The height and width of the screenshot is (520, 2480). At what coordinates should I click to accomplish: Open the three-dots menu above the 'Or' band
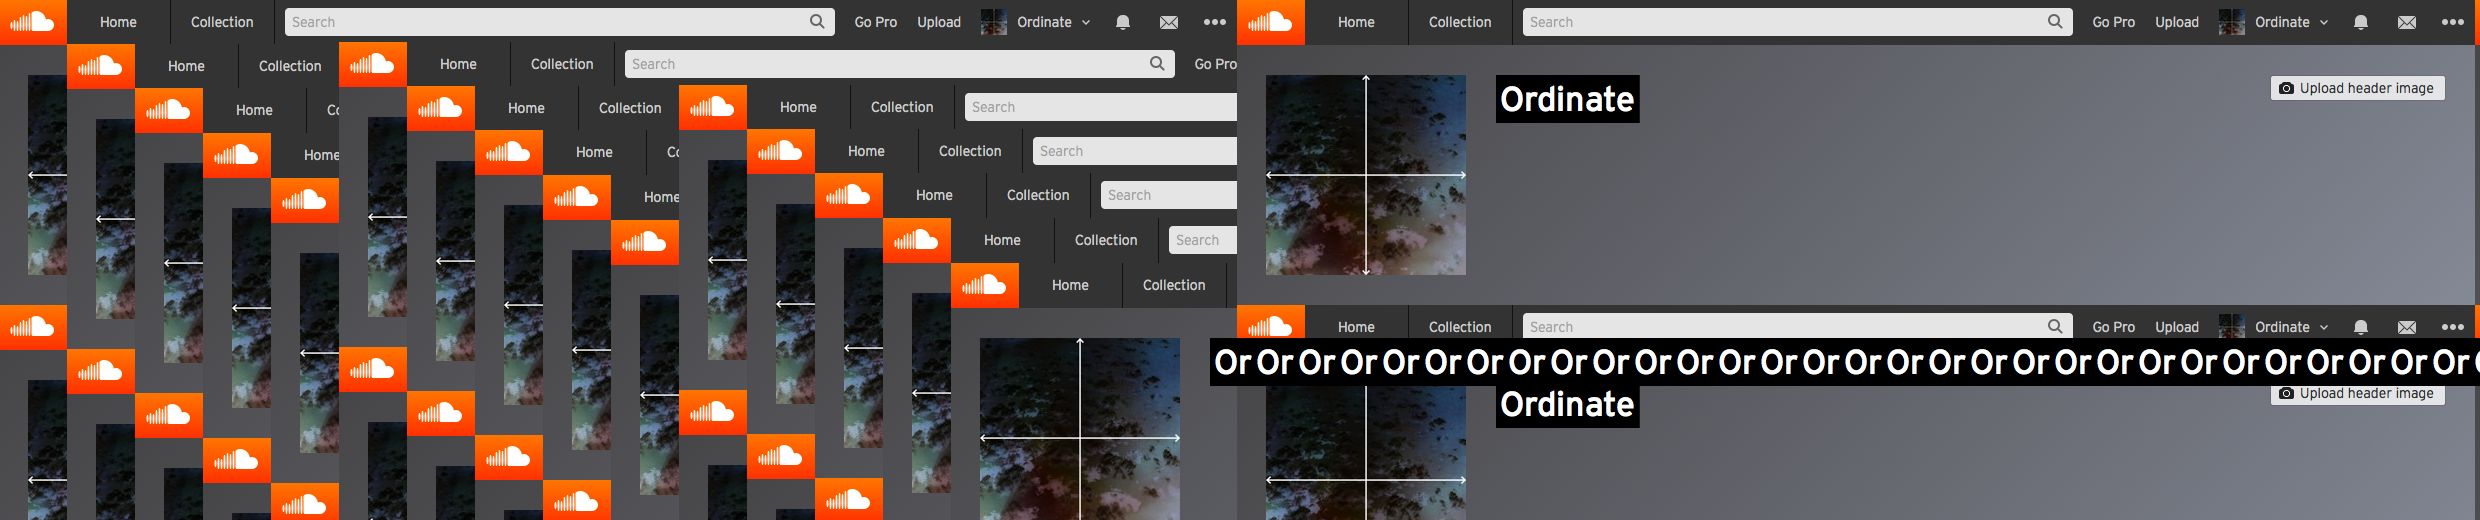2453,327
